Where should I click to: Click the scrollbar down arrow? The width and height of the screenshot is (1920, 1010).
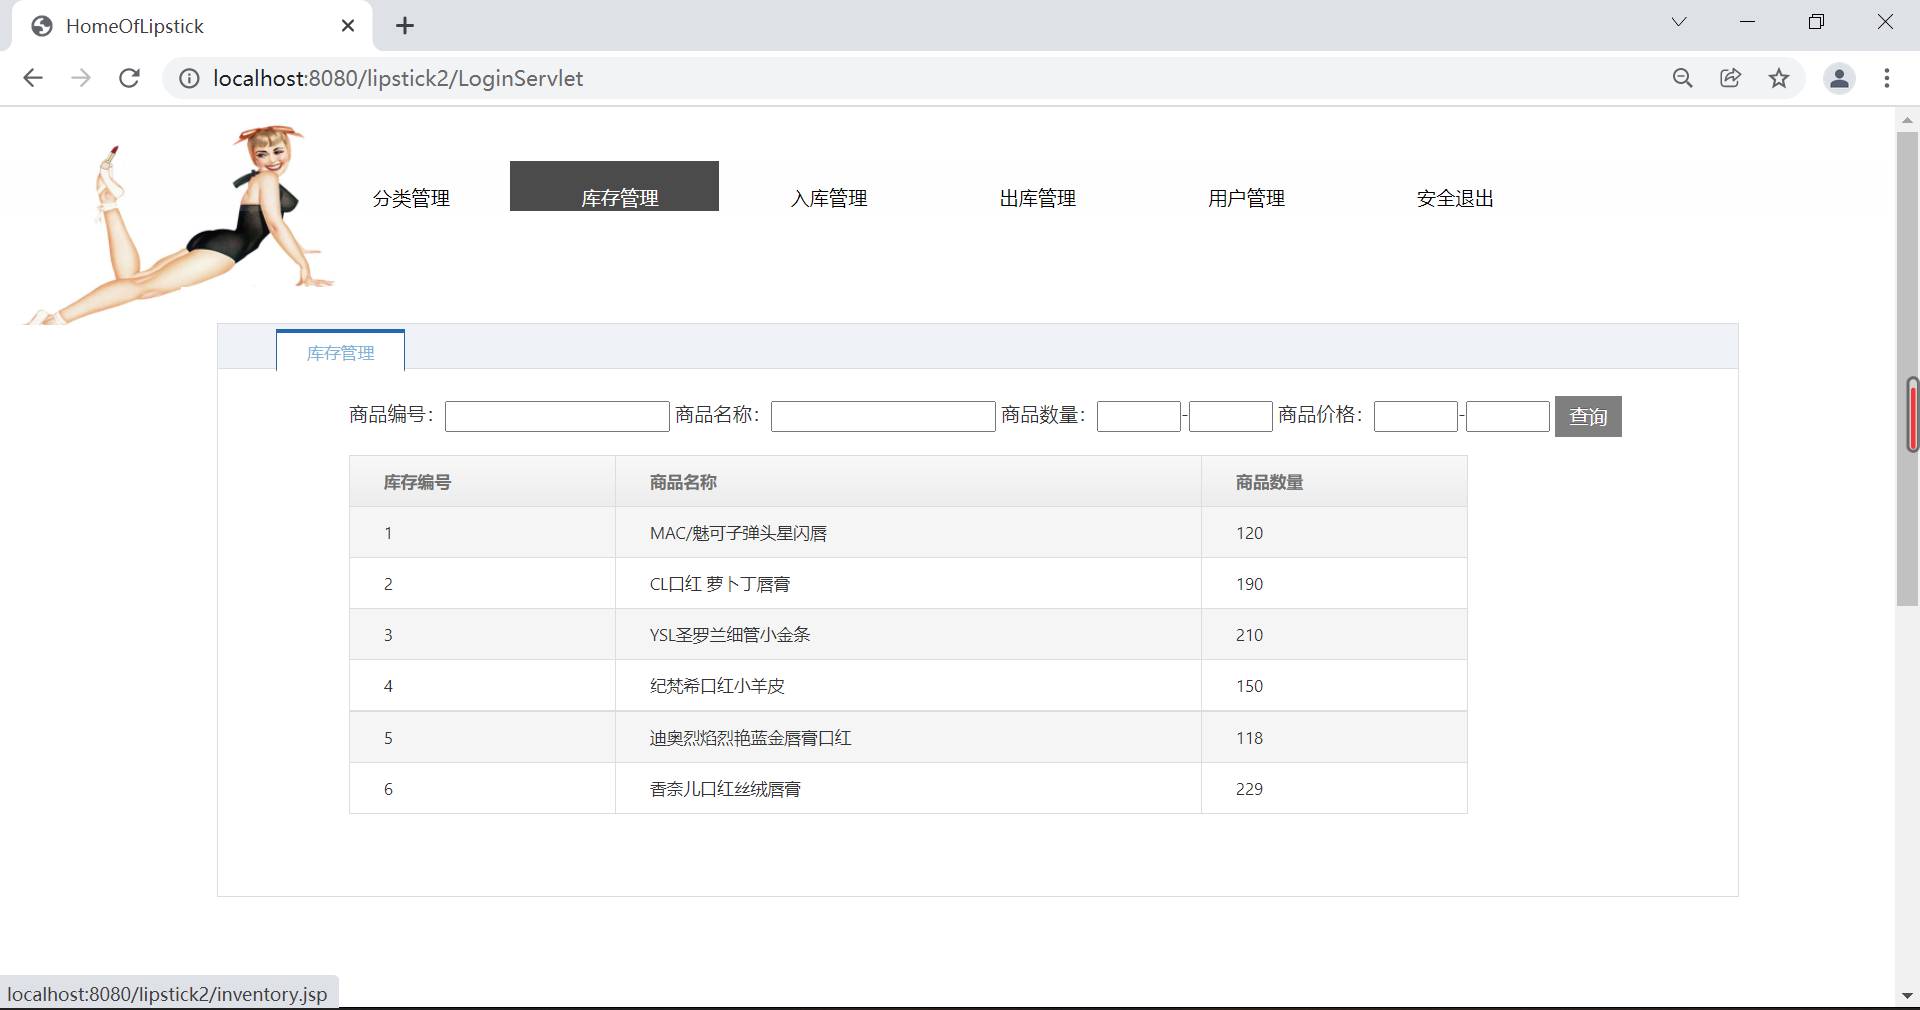[1907, 996]
